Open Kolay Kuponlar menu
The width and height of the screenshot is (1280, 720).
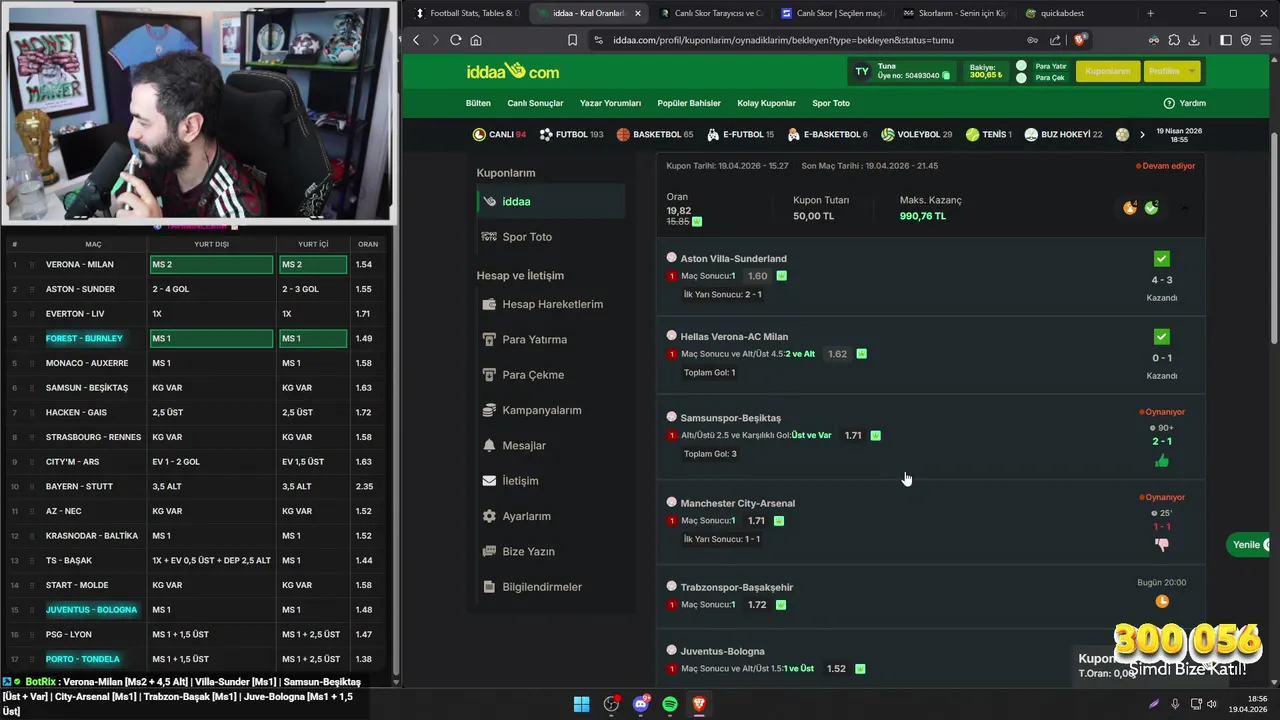(x=766, y=103)
